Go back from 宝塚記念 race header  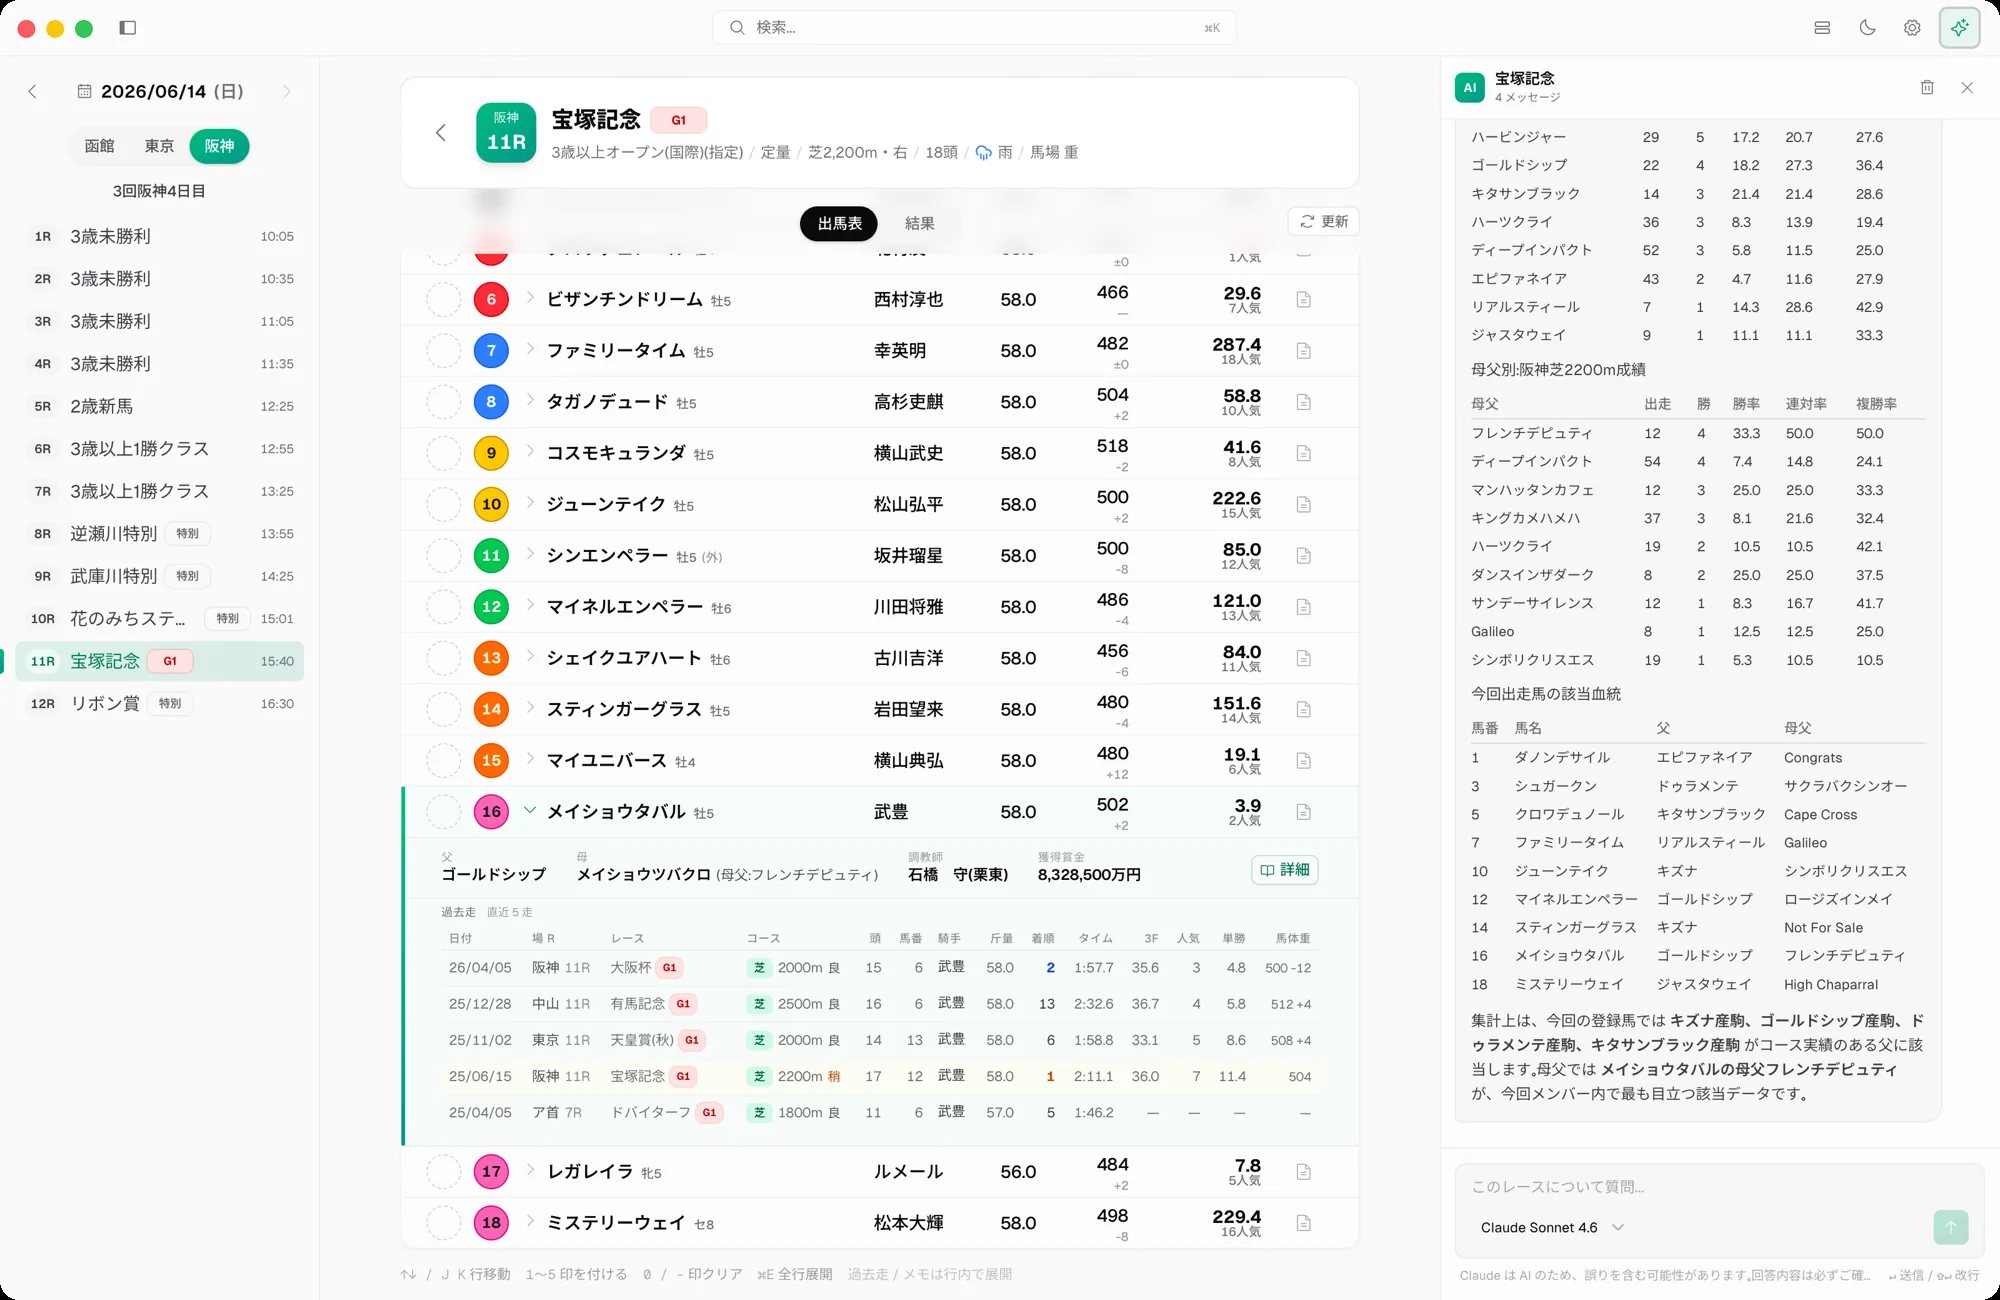click(441, 132)
